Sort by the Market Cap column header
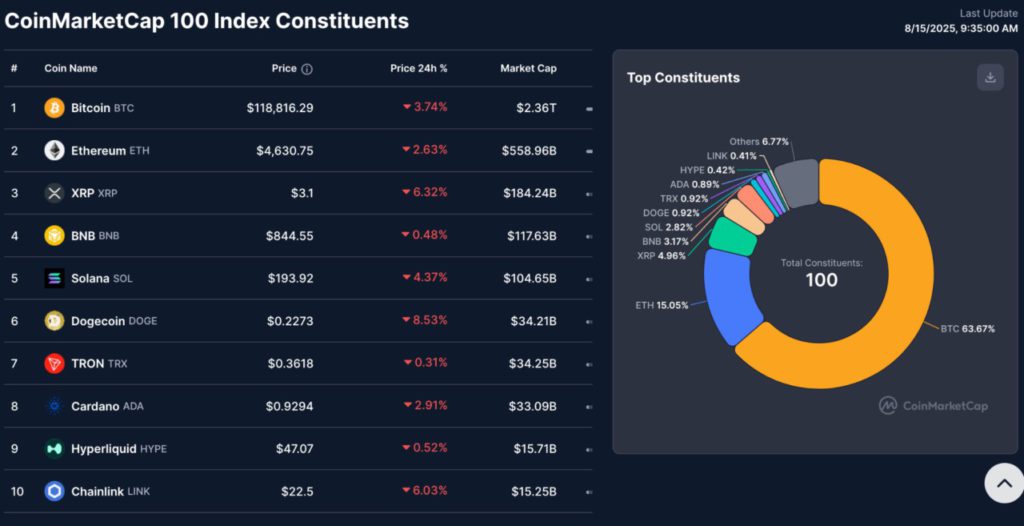This screenshot has width=1024, height=526. click(x=528, y=69)
